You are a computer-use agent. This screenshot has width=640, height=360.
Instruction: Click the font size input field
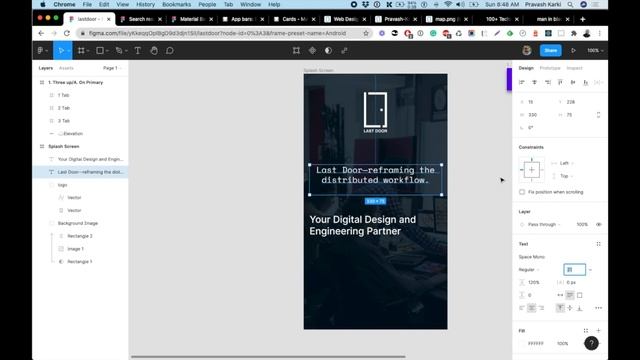coord(574,270)
